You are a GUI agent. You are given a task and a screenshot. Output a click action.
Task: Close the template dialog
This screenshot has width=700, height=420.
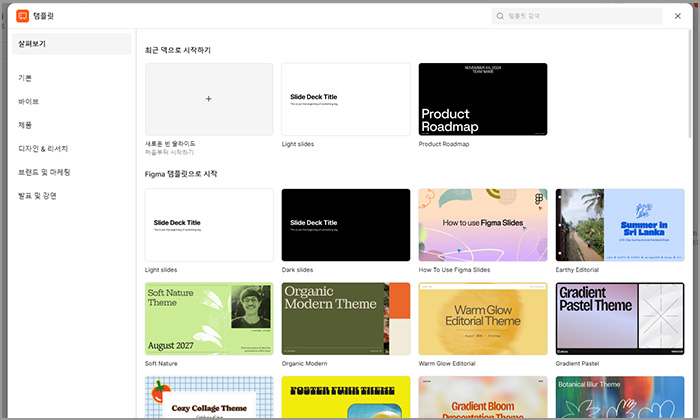678,16
